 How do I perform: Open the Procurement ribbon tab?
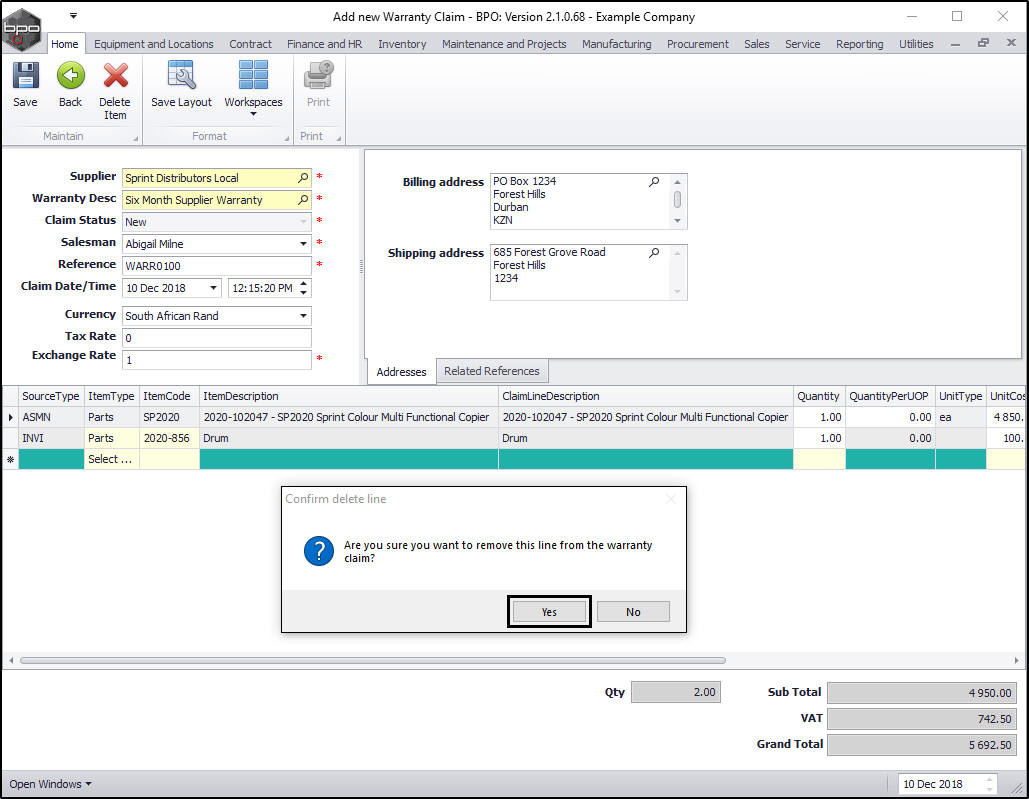point(698,44)
